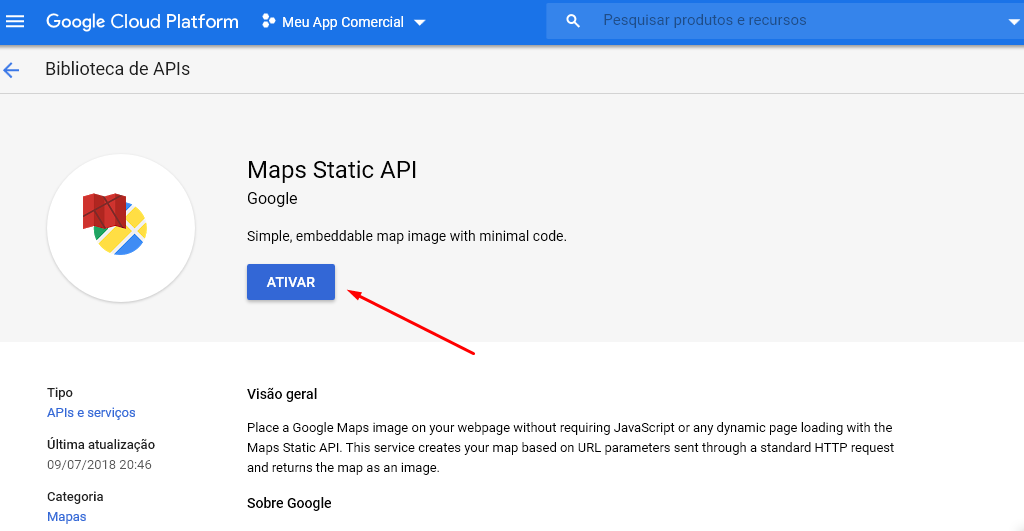Click the Maps Static API logo image
Screen dimensions: 1024x531
click(121, 228)
